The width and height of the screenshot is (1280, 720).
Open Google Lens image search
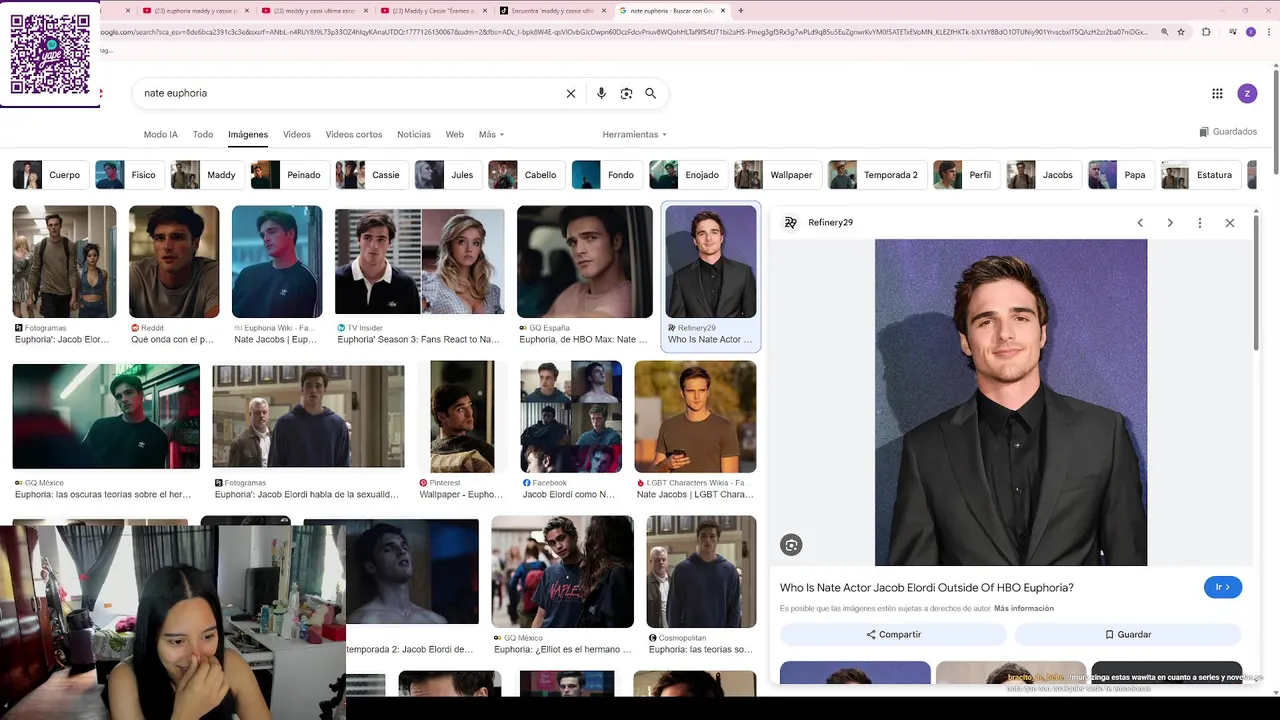click(x=626, y=93)
